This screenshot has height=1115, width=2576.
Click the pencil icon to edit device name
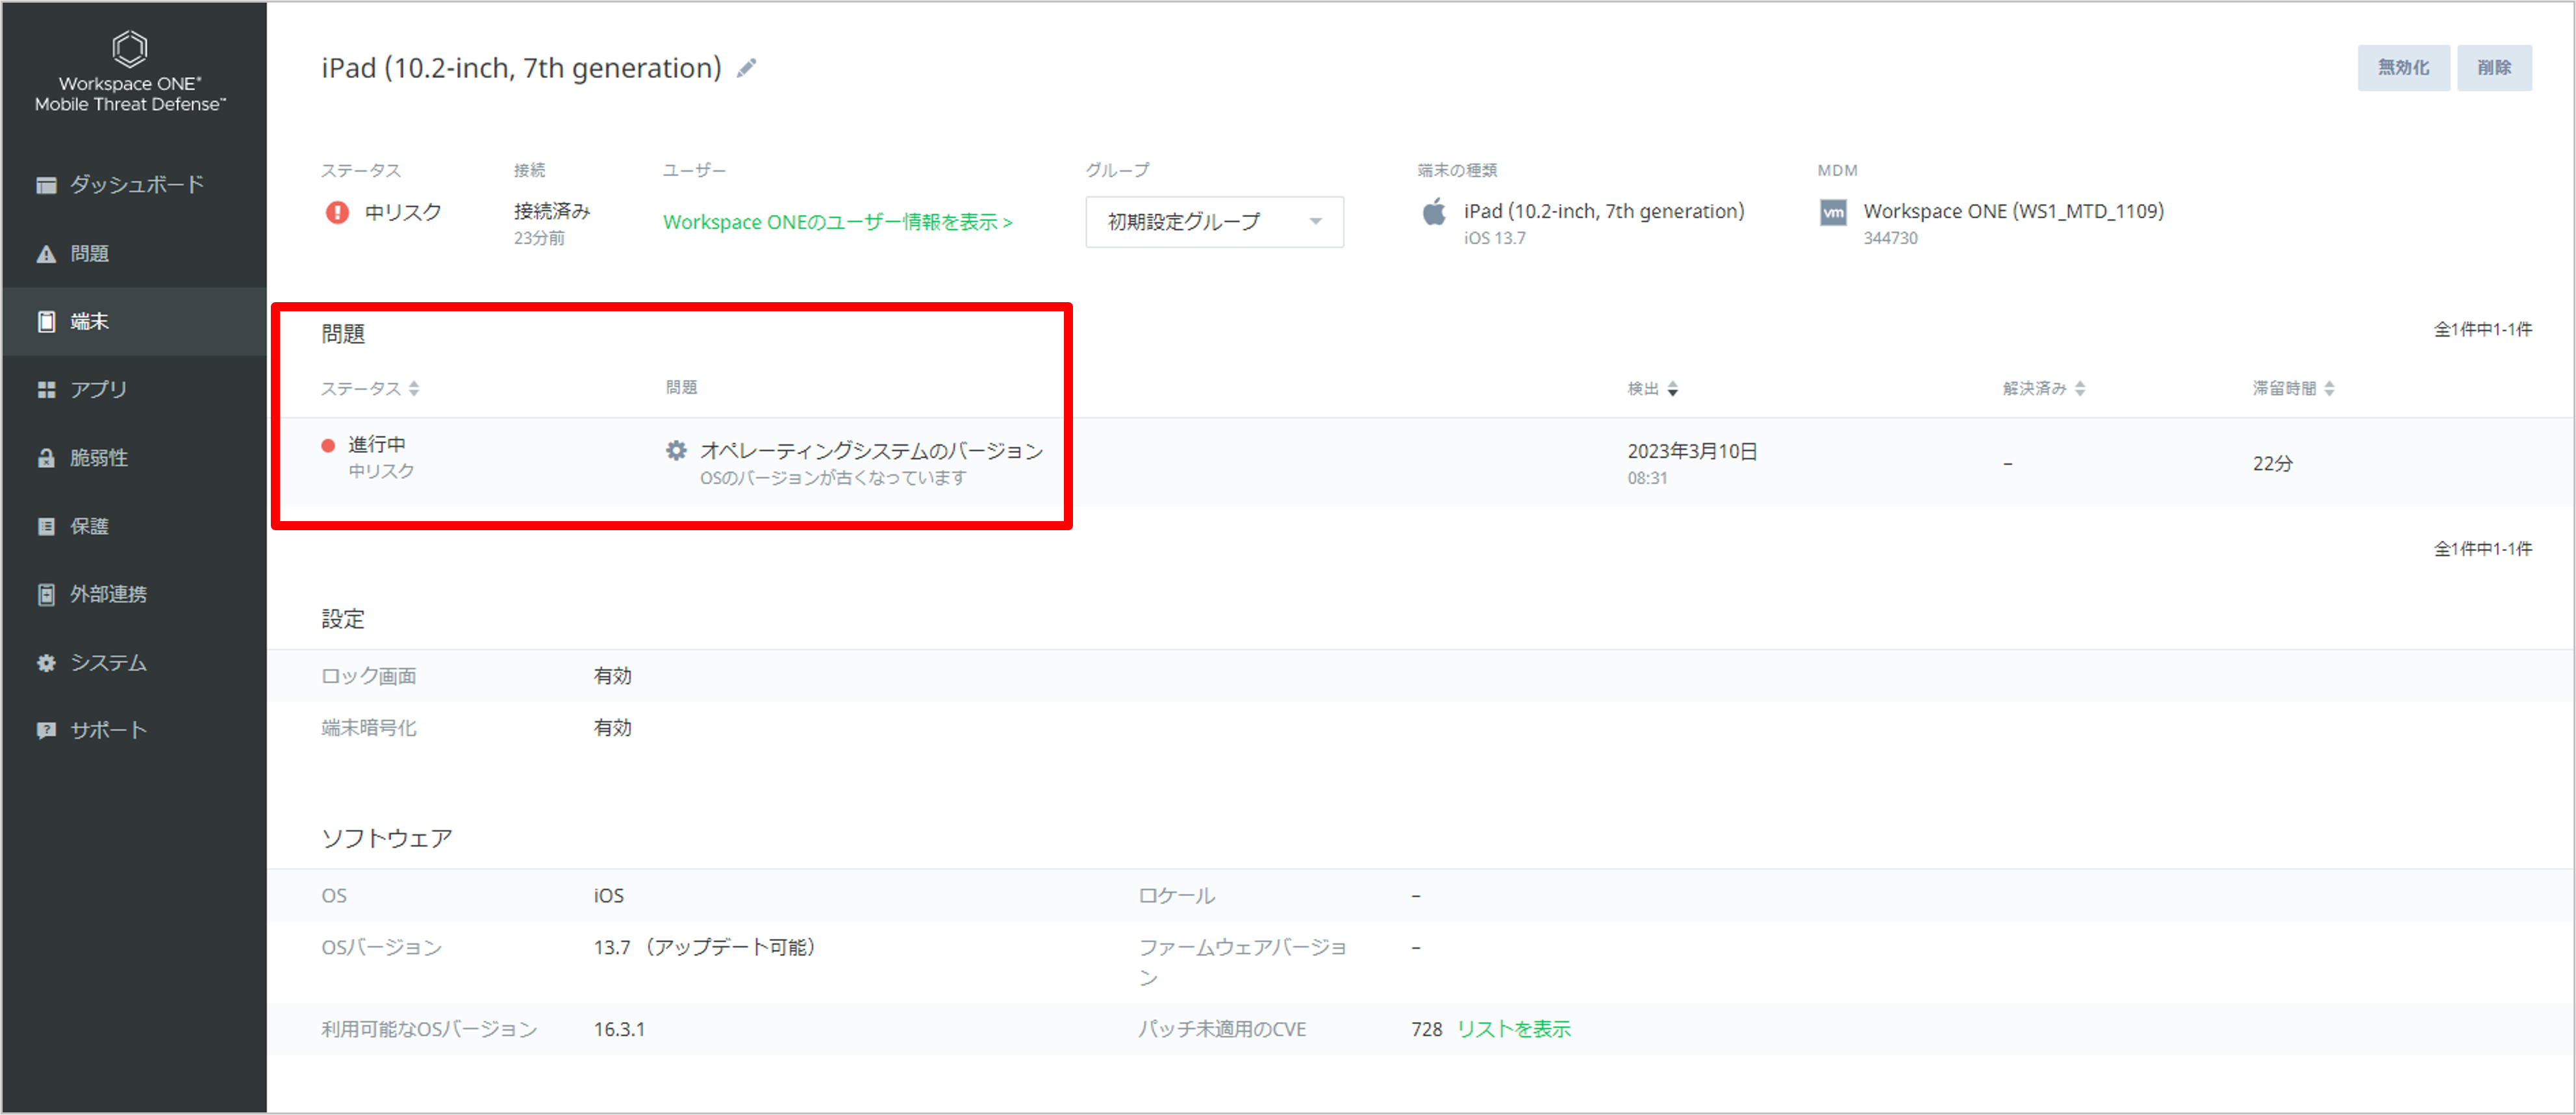(746, 67)
